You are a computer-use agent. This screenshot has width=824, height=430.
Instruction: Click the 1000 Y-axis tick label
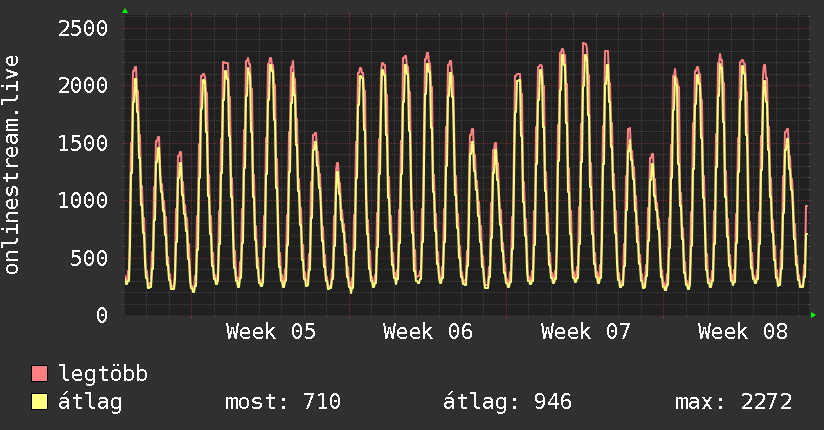click(82, 200)
